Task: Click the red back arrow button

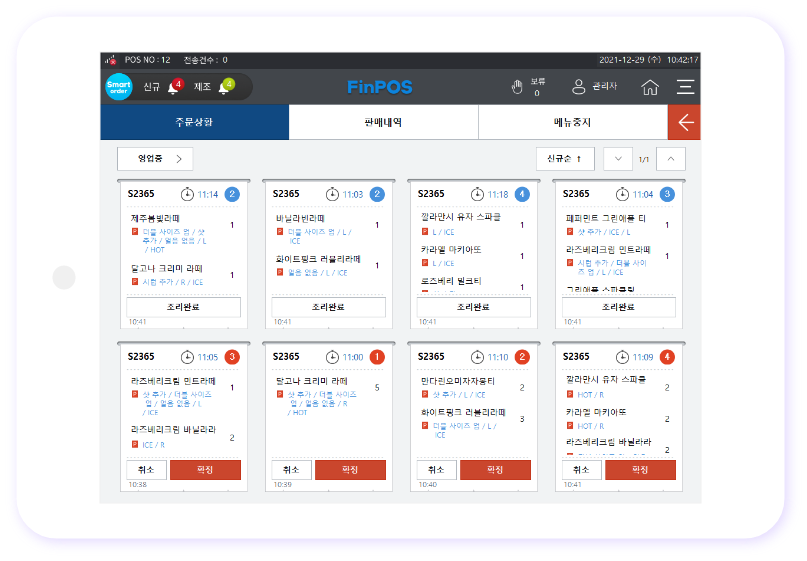Action: (x=684, y=122)
